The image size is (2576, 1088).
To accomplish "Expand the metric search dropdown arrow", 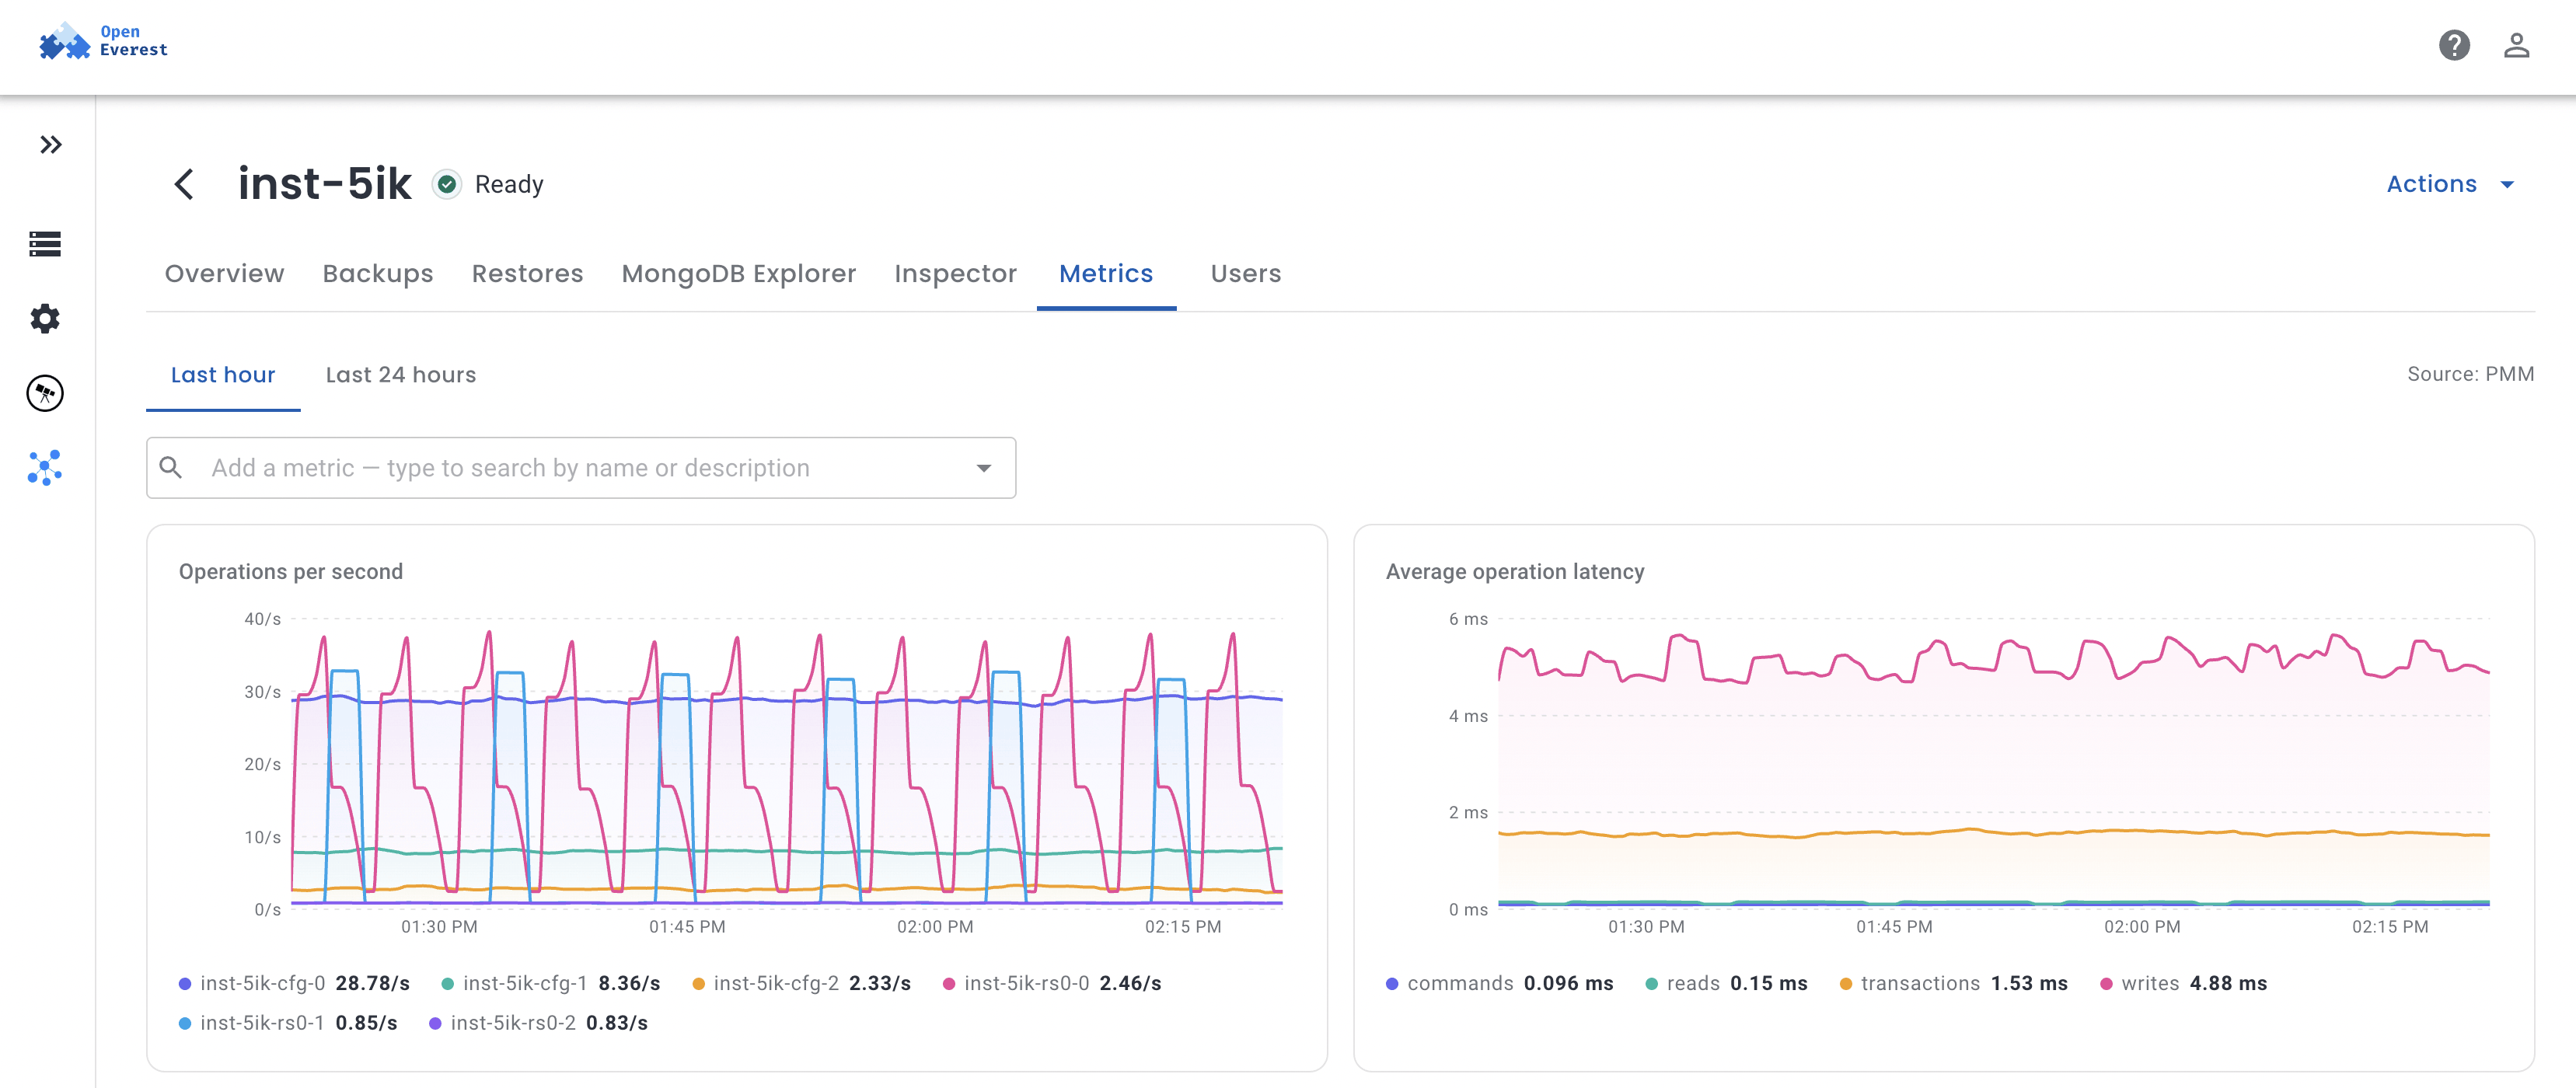I will (984, 468).
